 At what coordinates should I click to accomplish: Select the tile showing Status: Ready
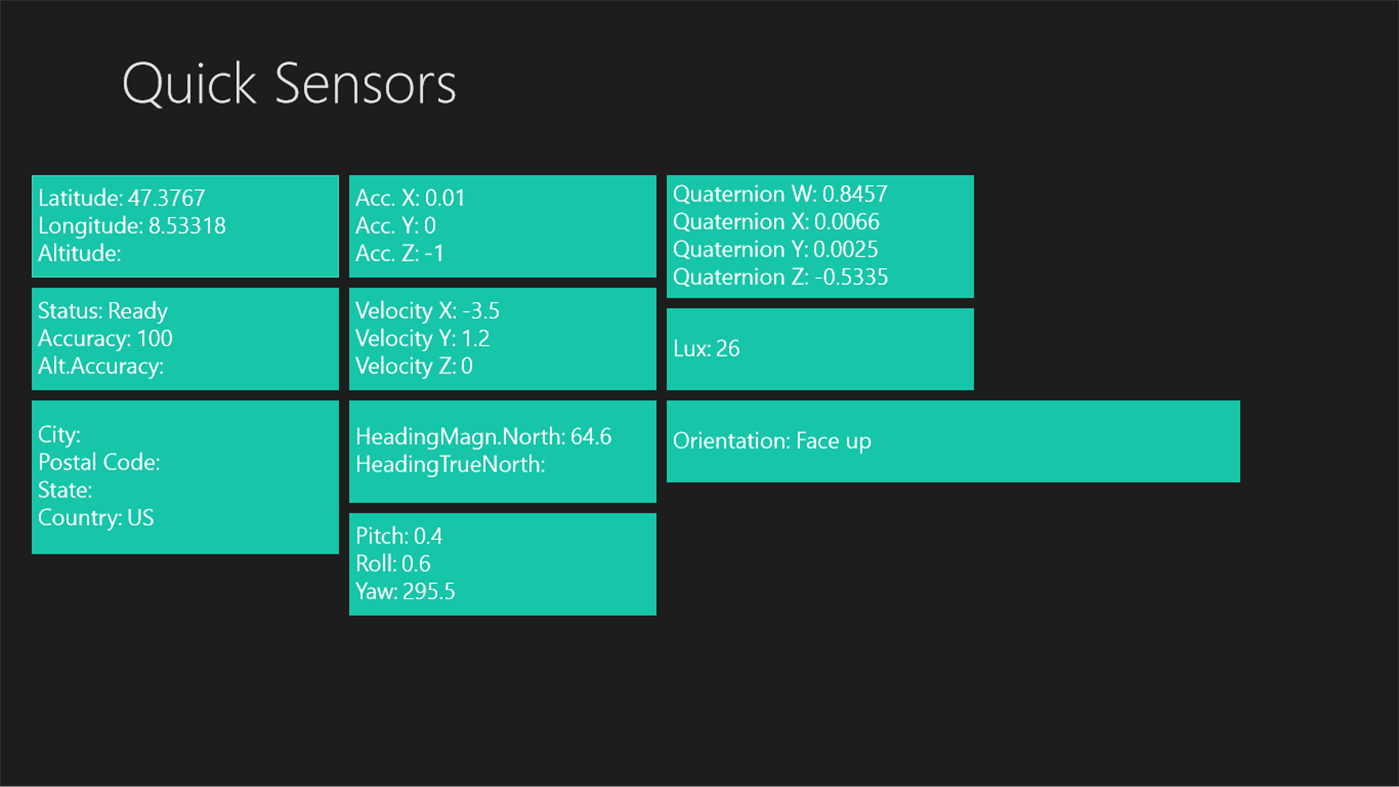pyautogui.click(x=185, y=338)
